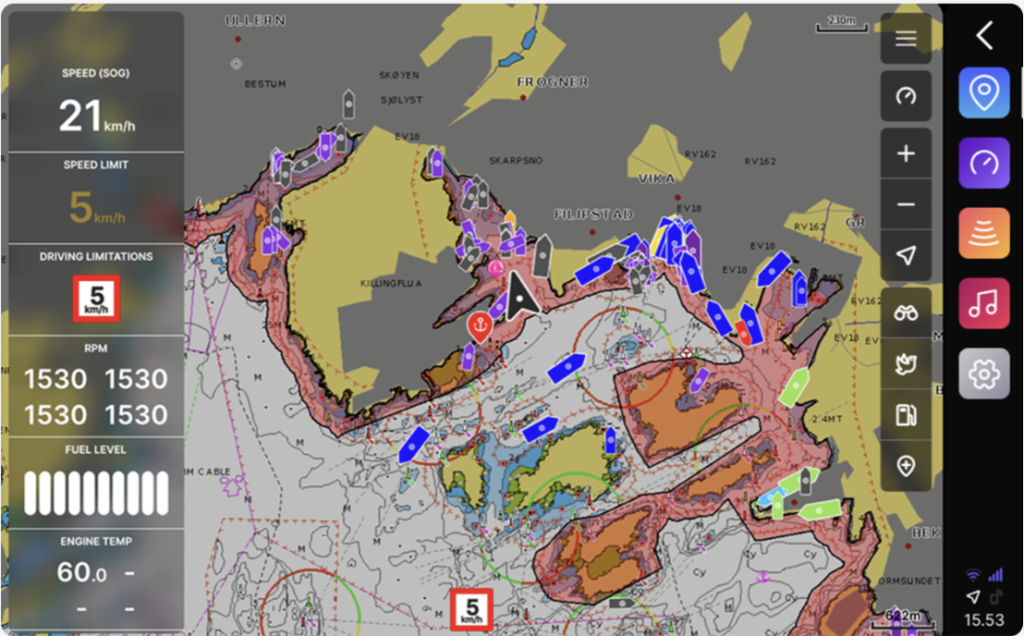The image size is (1024, 636).
Task: Open the hamburger menu on the map
Action: point(906,39)
